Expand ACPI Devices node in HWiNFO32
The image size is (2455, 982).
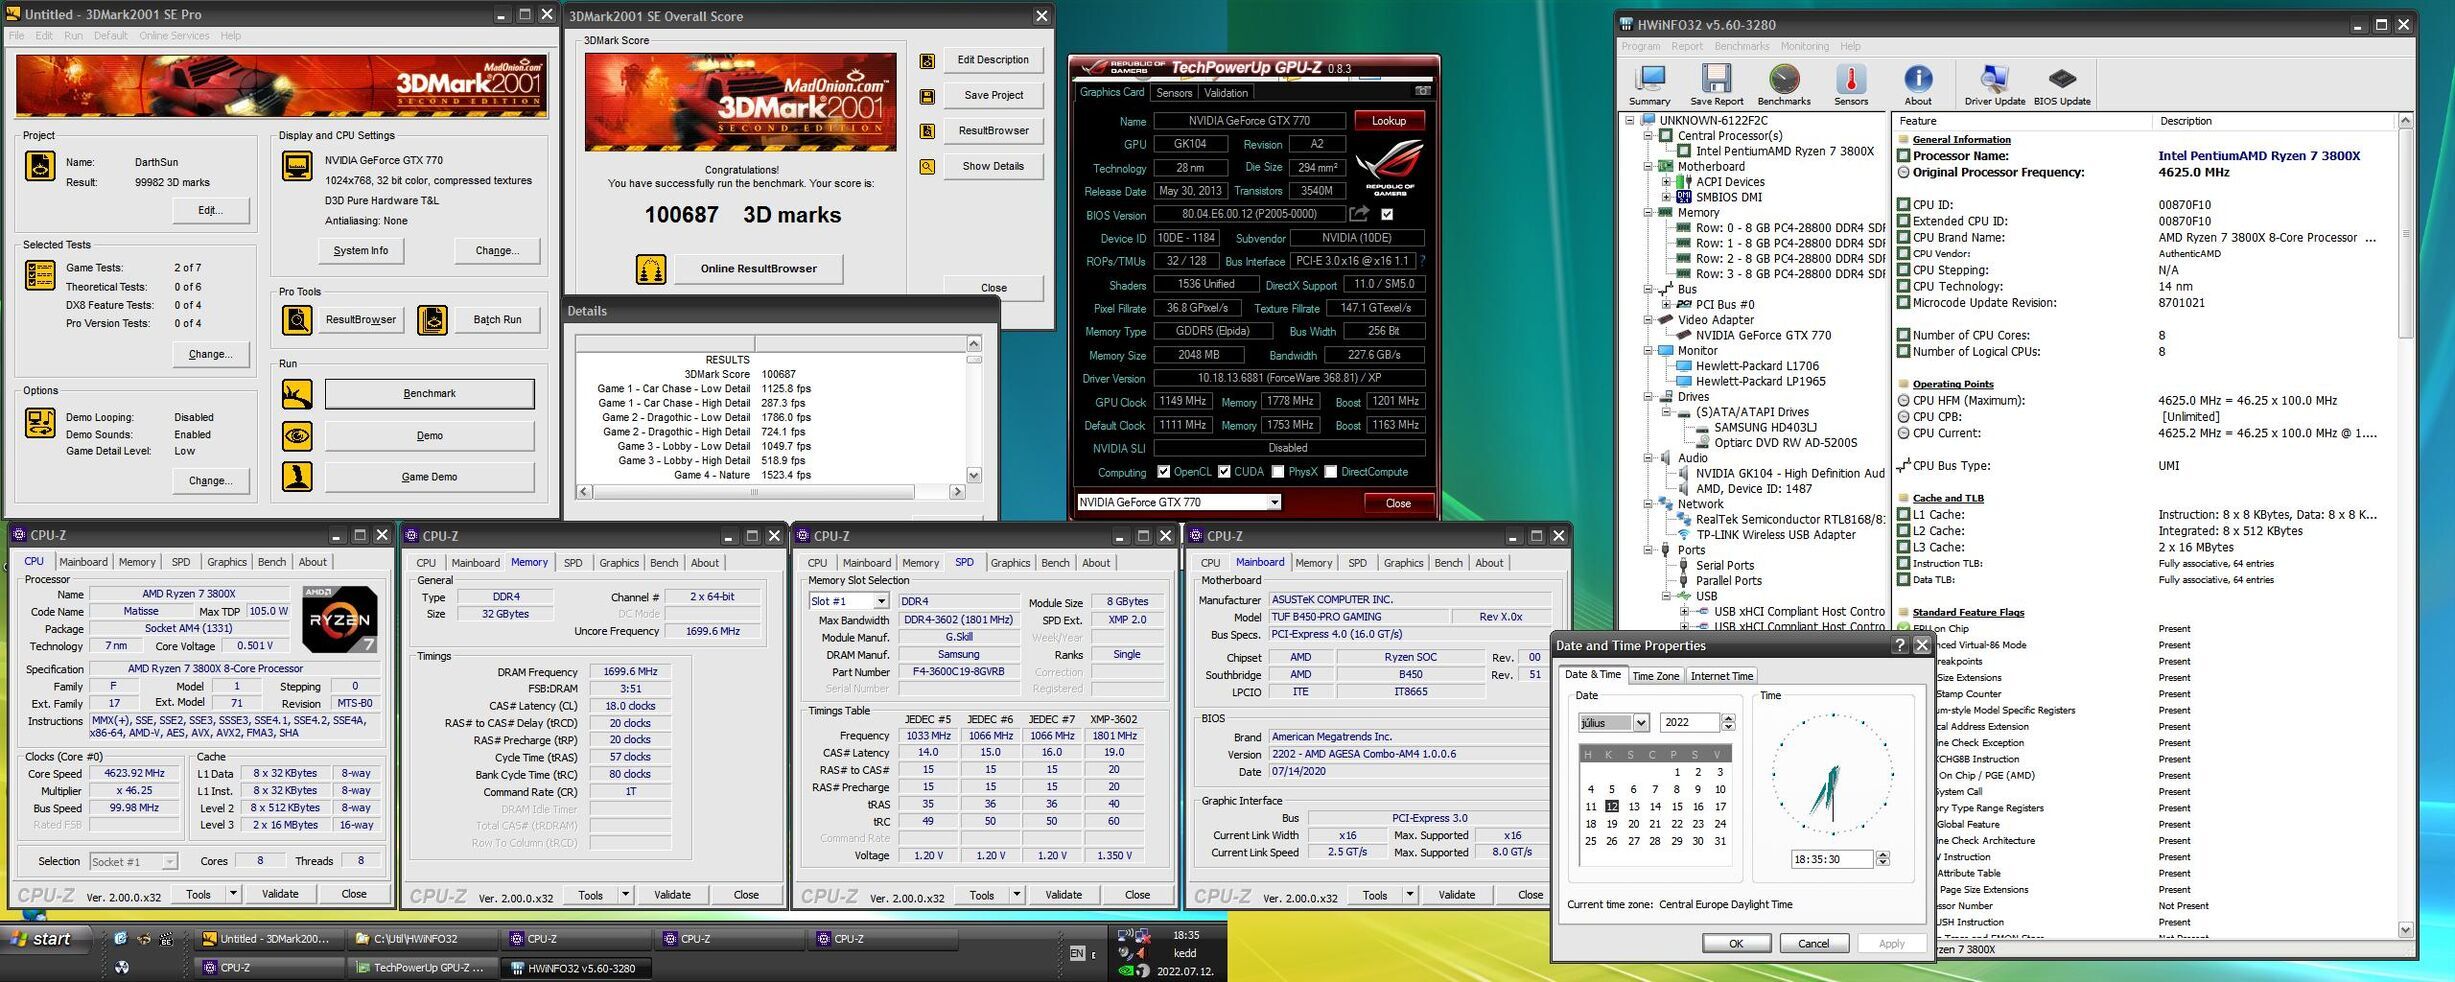click(x=1666, y=182)
